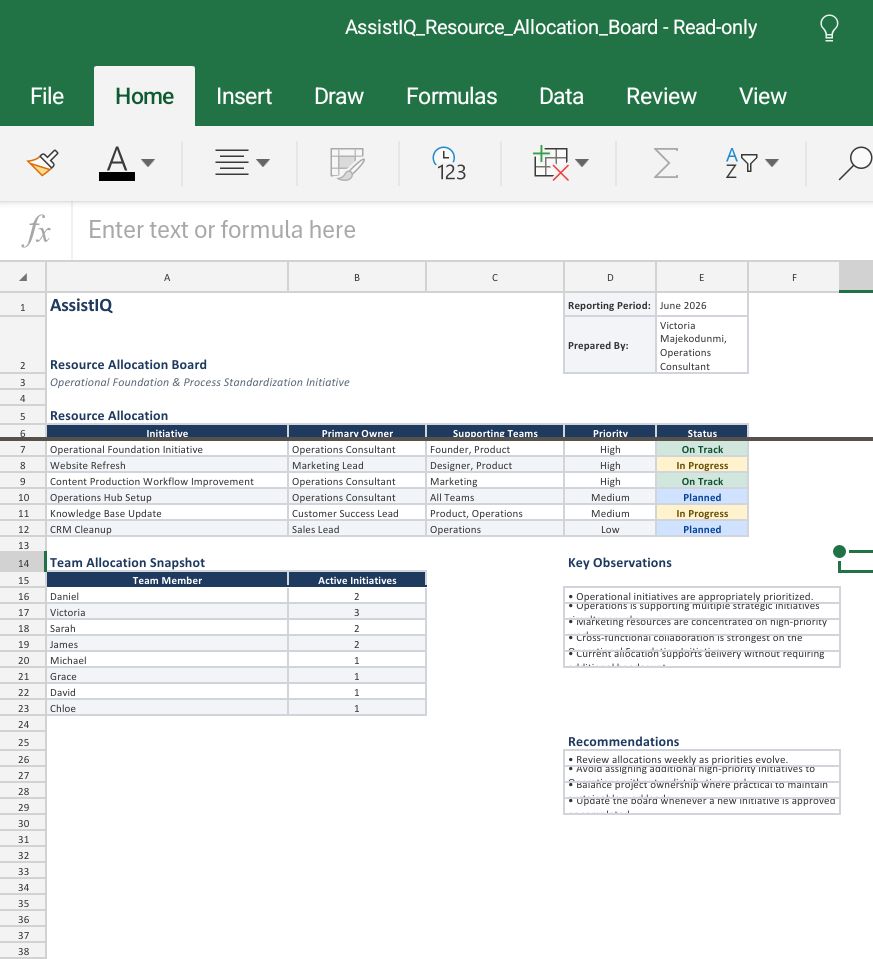
Task: Select the CRM Cleanup cell
Action: (x=167, y=529)
